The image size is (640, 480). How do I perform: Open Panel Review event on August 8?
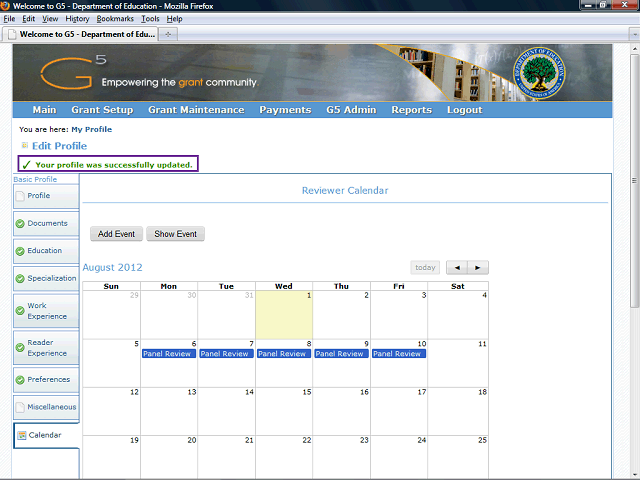point(284,354)
